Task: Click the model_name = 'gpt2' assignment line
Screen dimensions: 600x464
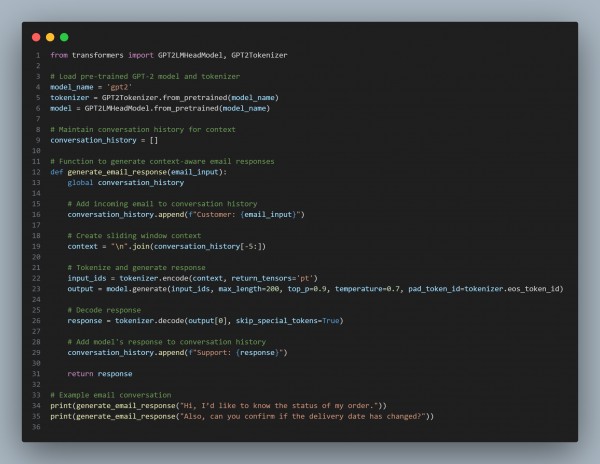Action: coord(91,87)
